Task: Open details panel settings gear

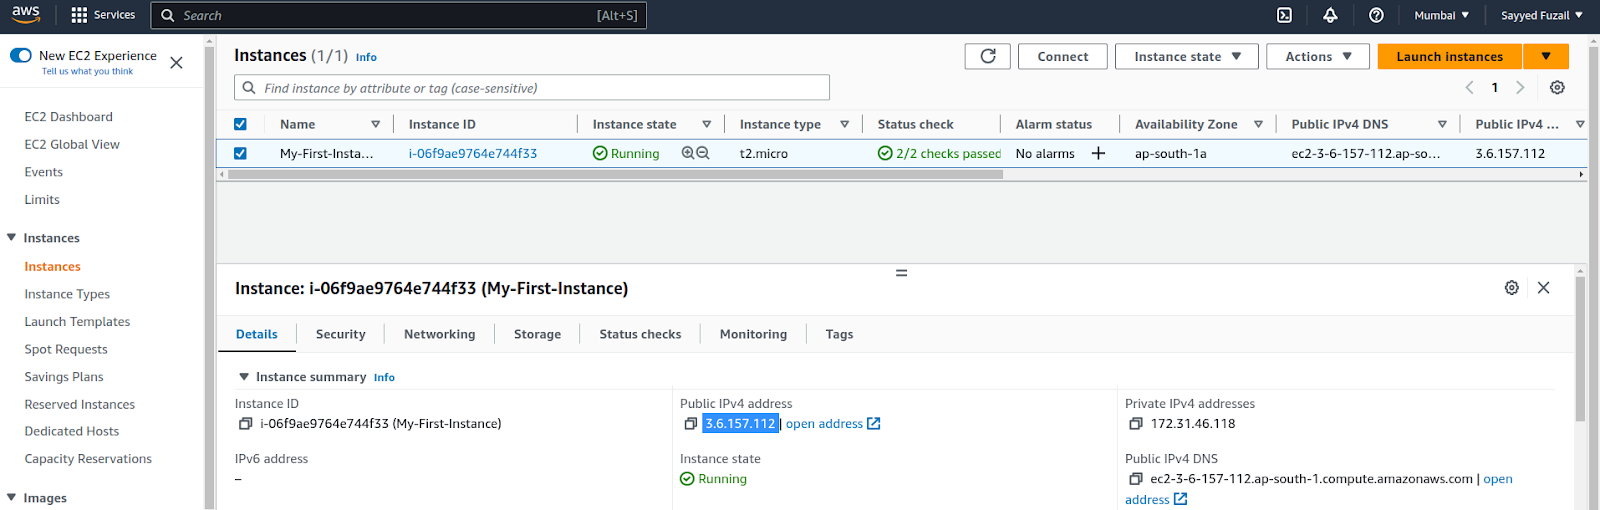Action: pyautogui.click(x=1512, y=288)
